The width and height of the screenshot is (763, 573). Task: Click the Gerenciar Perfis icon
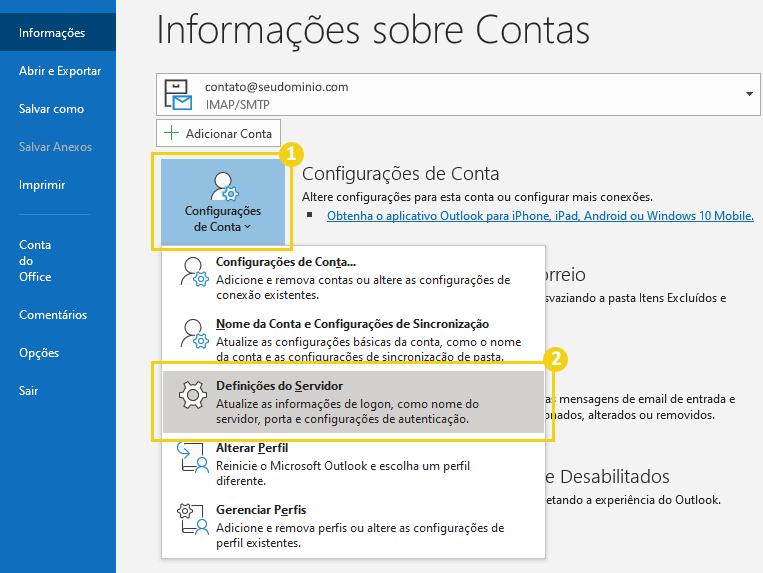click(x=191, y=519)
